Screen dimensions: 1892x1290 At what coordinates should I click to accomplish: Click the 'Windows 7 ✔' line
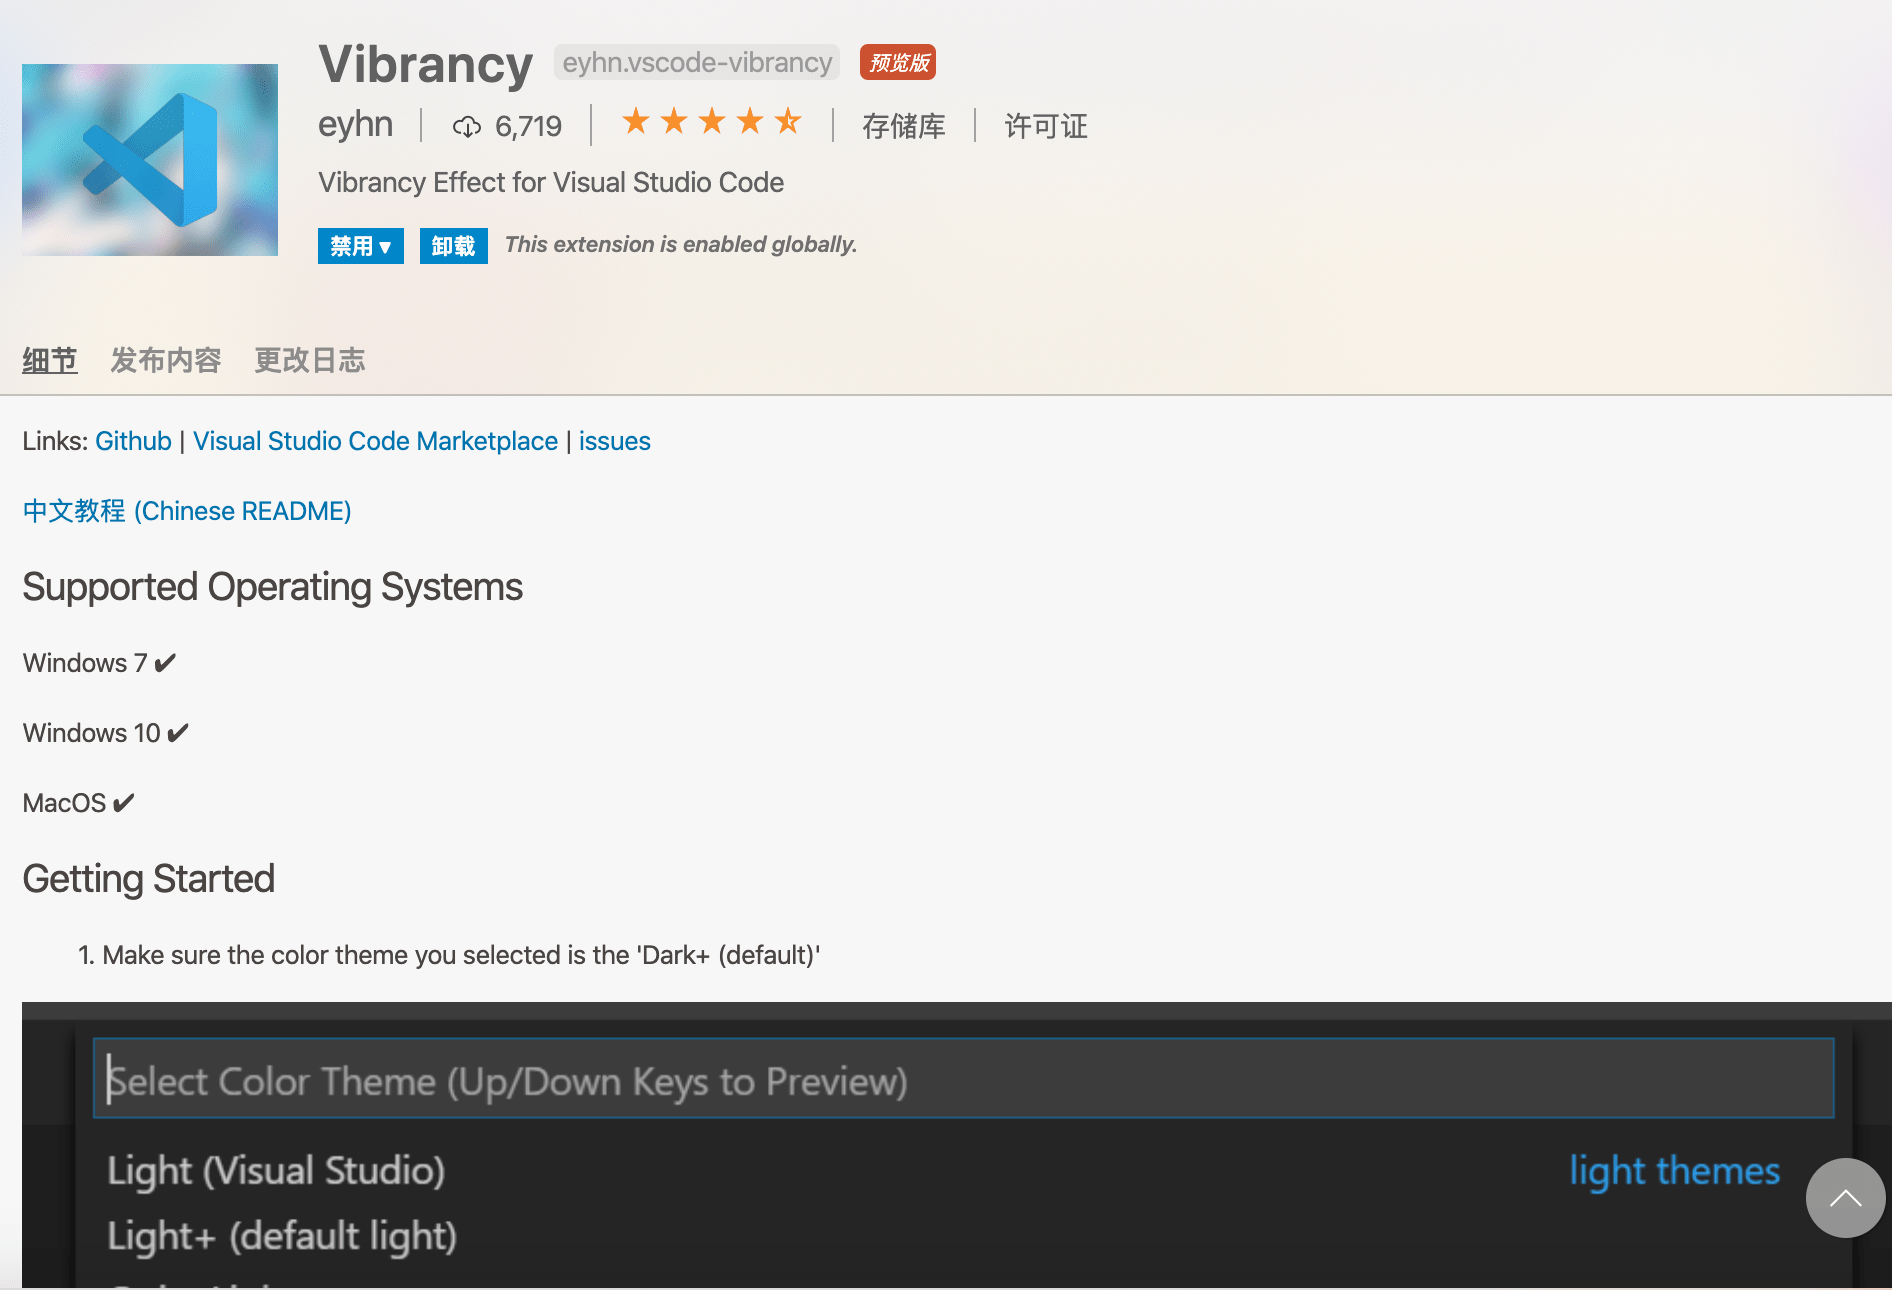tap(99, 663)
